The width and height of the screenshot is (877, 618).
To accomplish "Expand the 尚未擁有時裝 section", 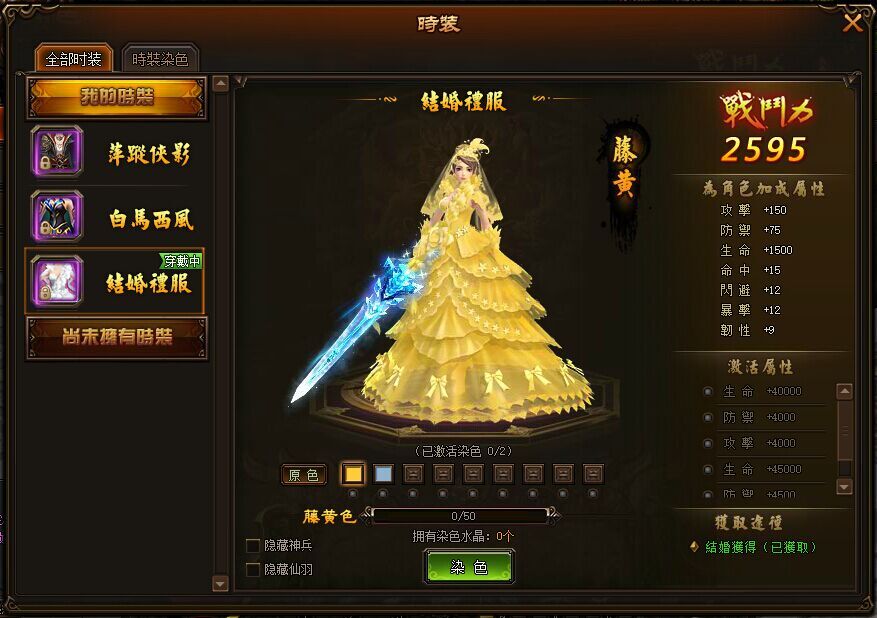I will pyautogui.click(x=117, y=337).
